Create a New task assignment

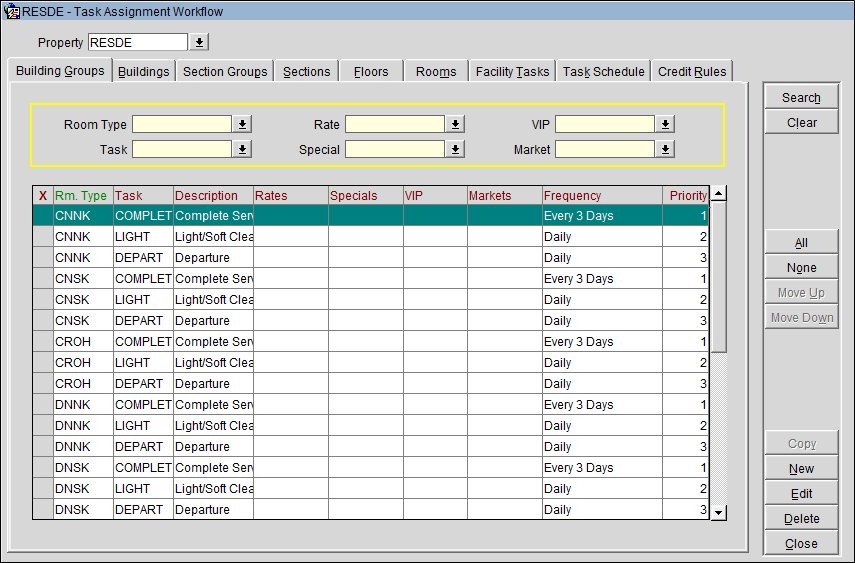point(801,469)
